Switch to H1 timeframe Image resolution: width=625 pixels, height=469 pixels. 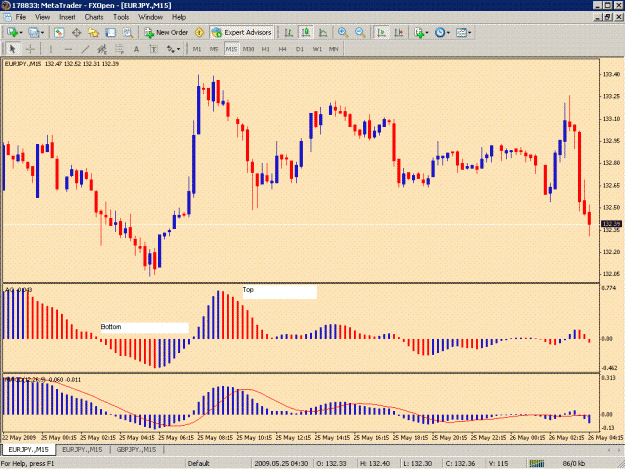pyautogui.click(x=265, y=49)
